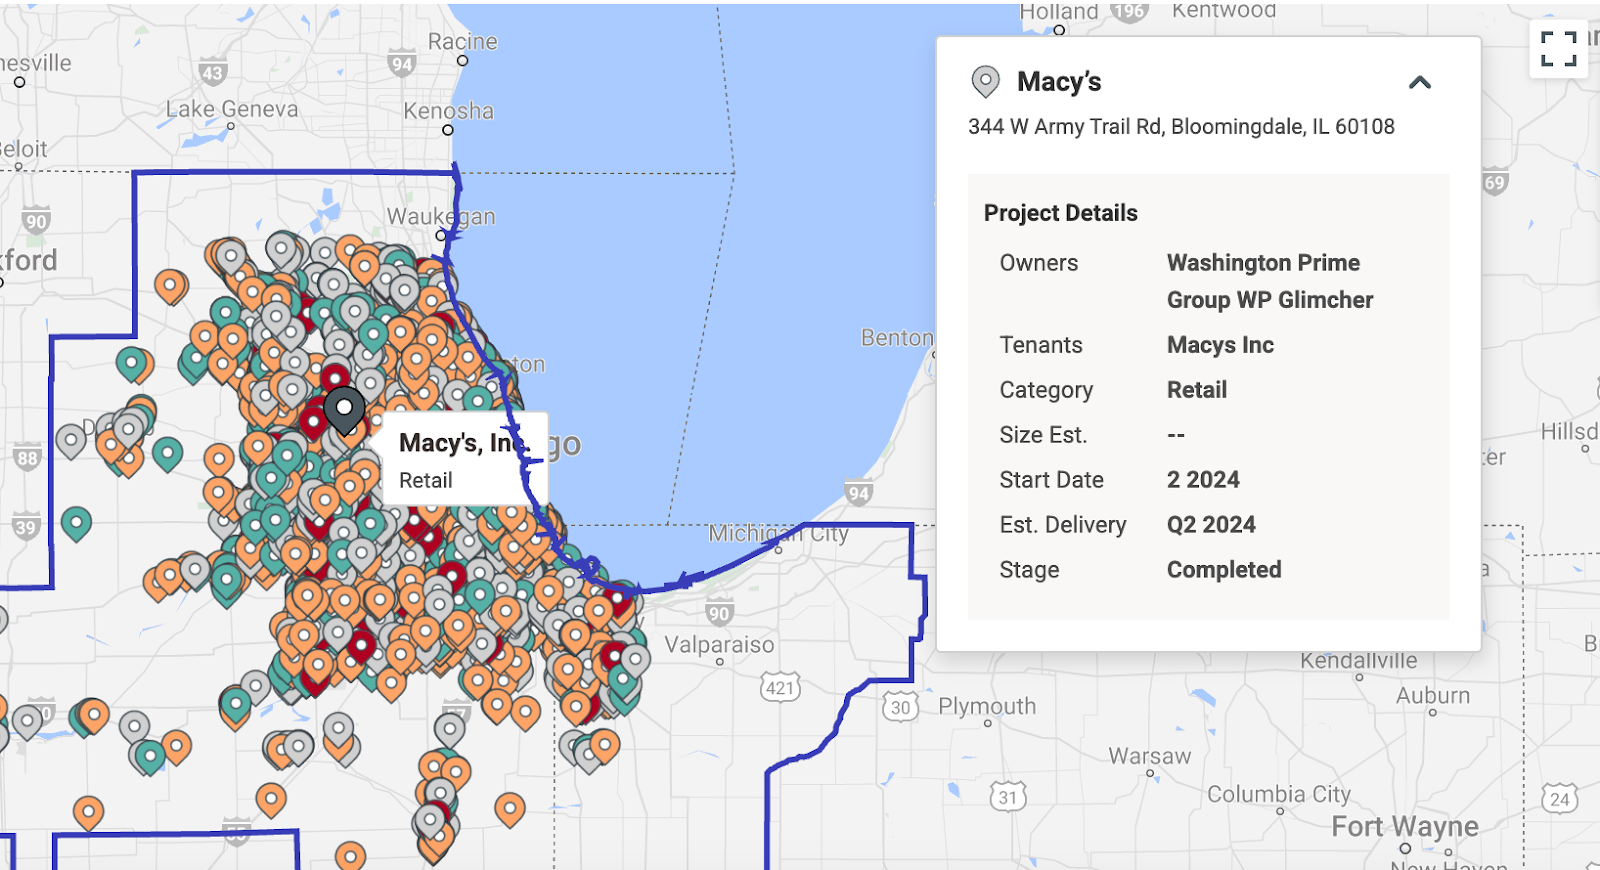
Task: Click the Route 30 shield near Plymouth
Action: pyautogui.click(x=901, y=707)
